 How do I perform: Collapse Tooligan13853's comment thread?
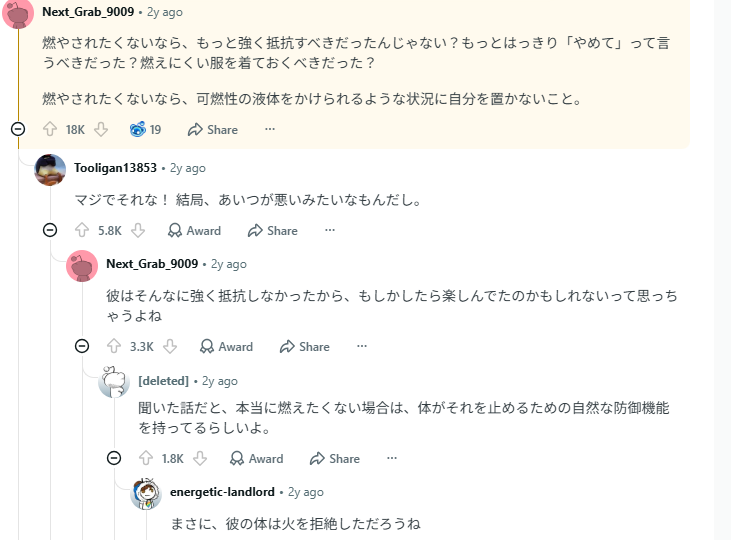[x=50, y=230]
